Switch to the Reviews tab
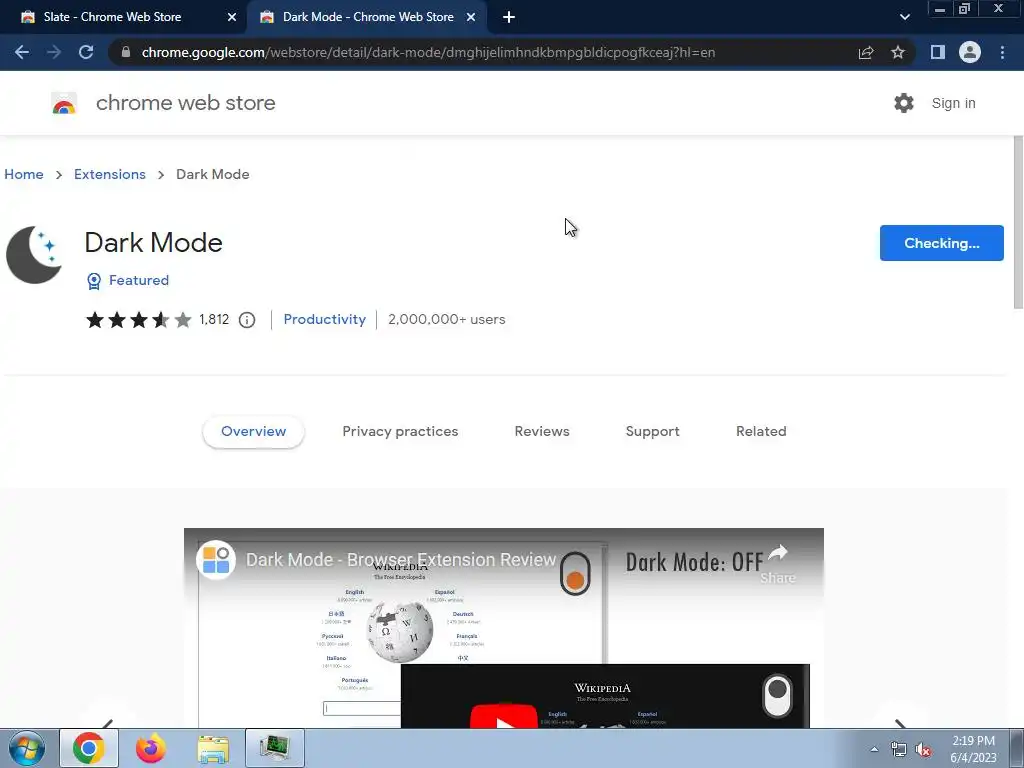The image size is (1024, 768). [x=542, y=432]
